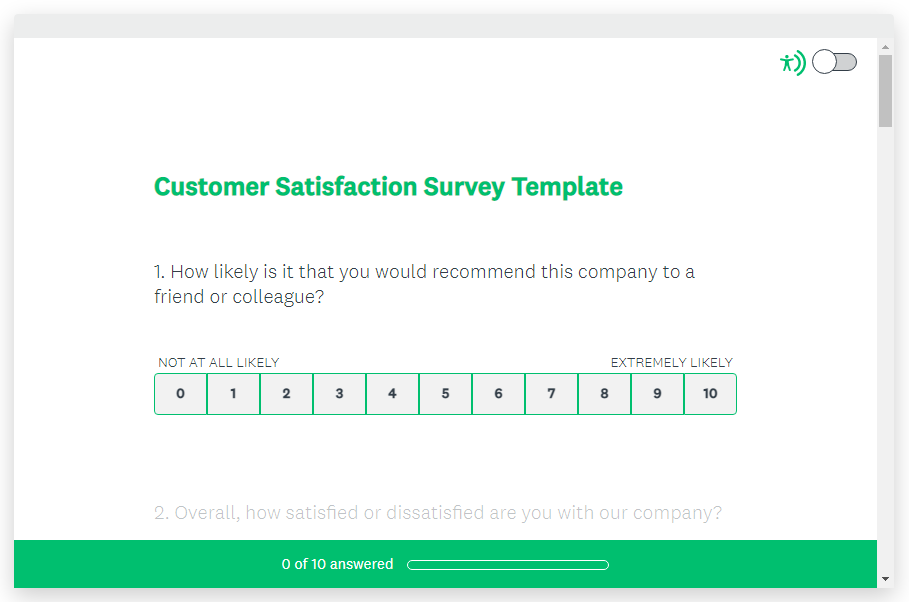This screenshot has height=602, width=909.
Task: Toggle the accessibility switch on
Action: tap(834, 61)
